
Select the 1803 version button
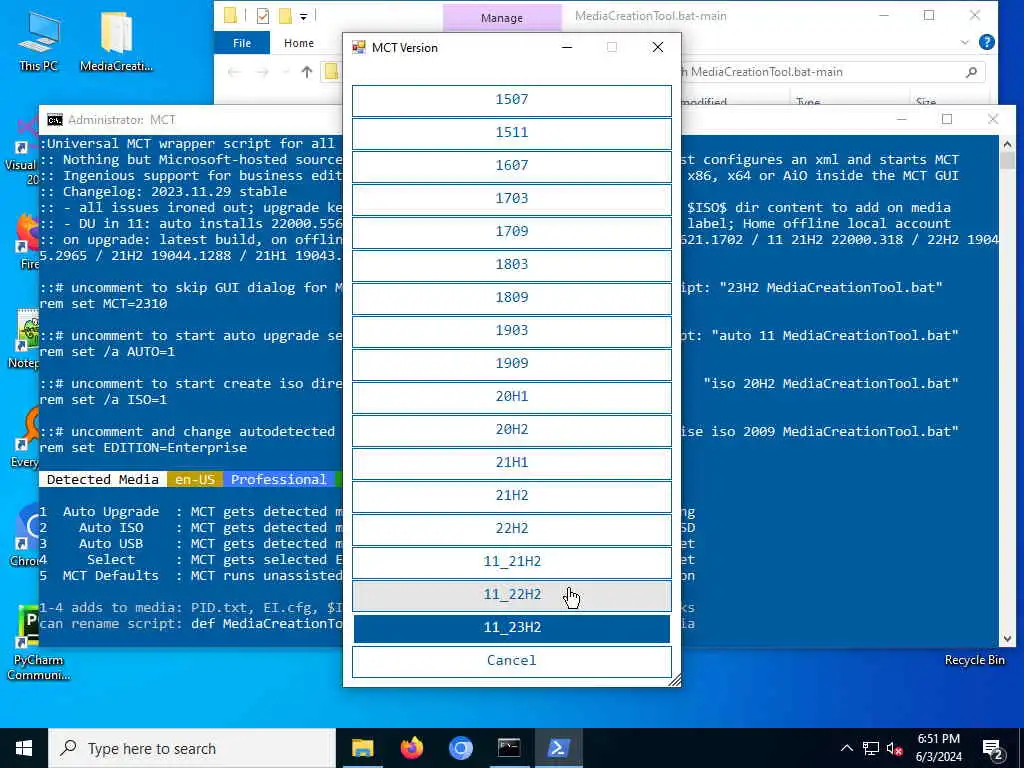[x=511, y=264]
